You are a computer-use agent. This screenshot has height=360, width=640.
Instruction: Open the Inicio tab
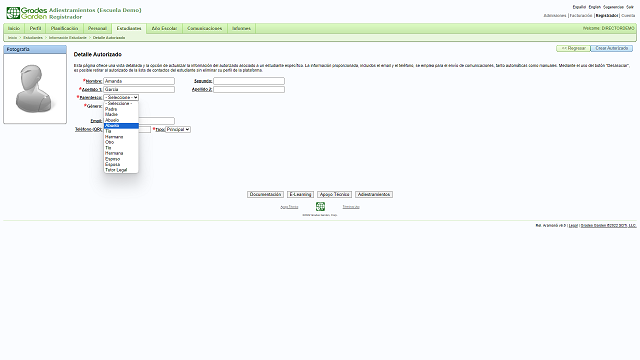(x=14, y=29)
